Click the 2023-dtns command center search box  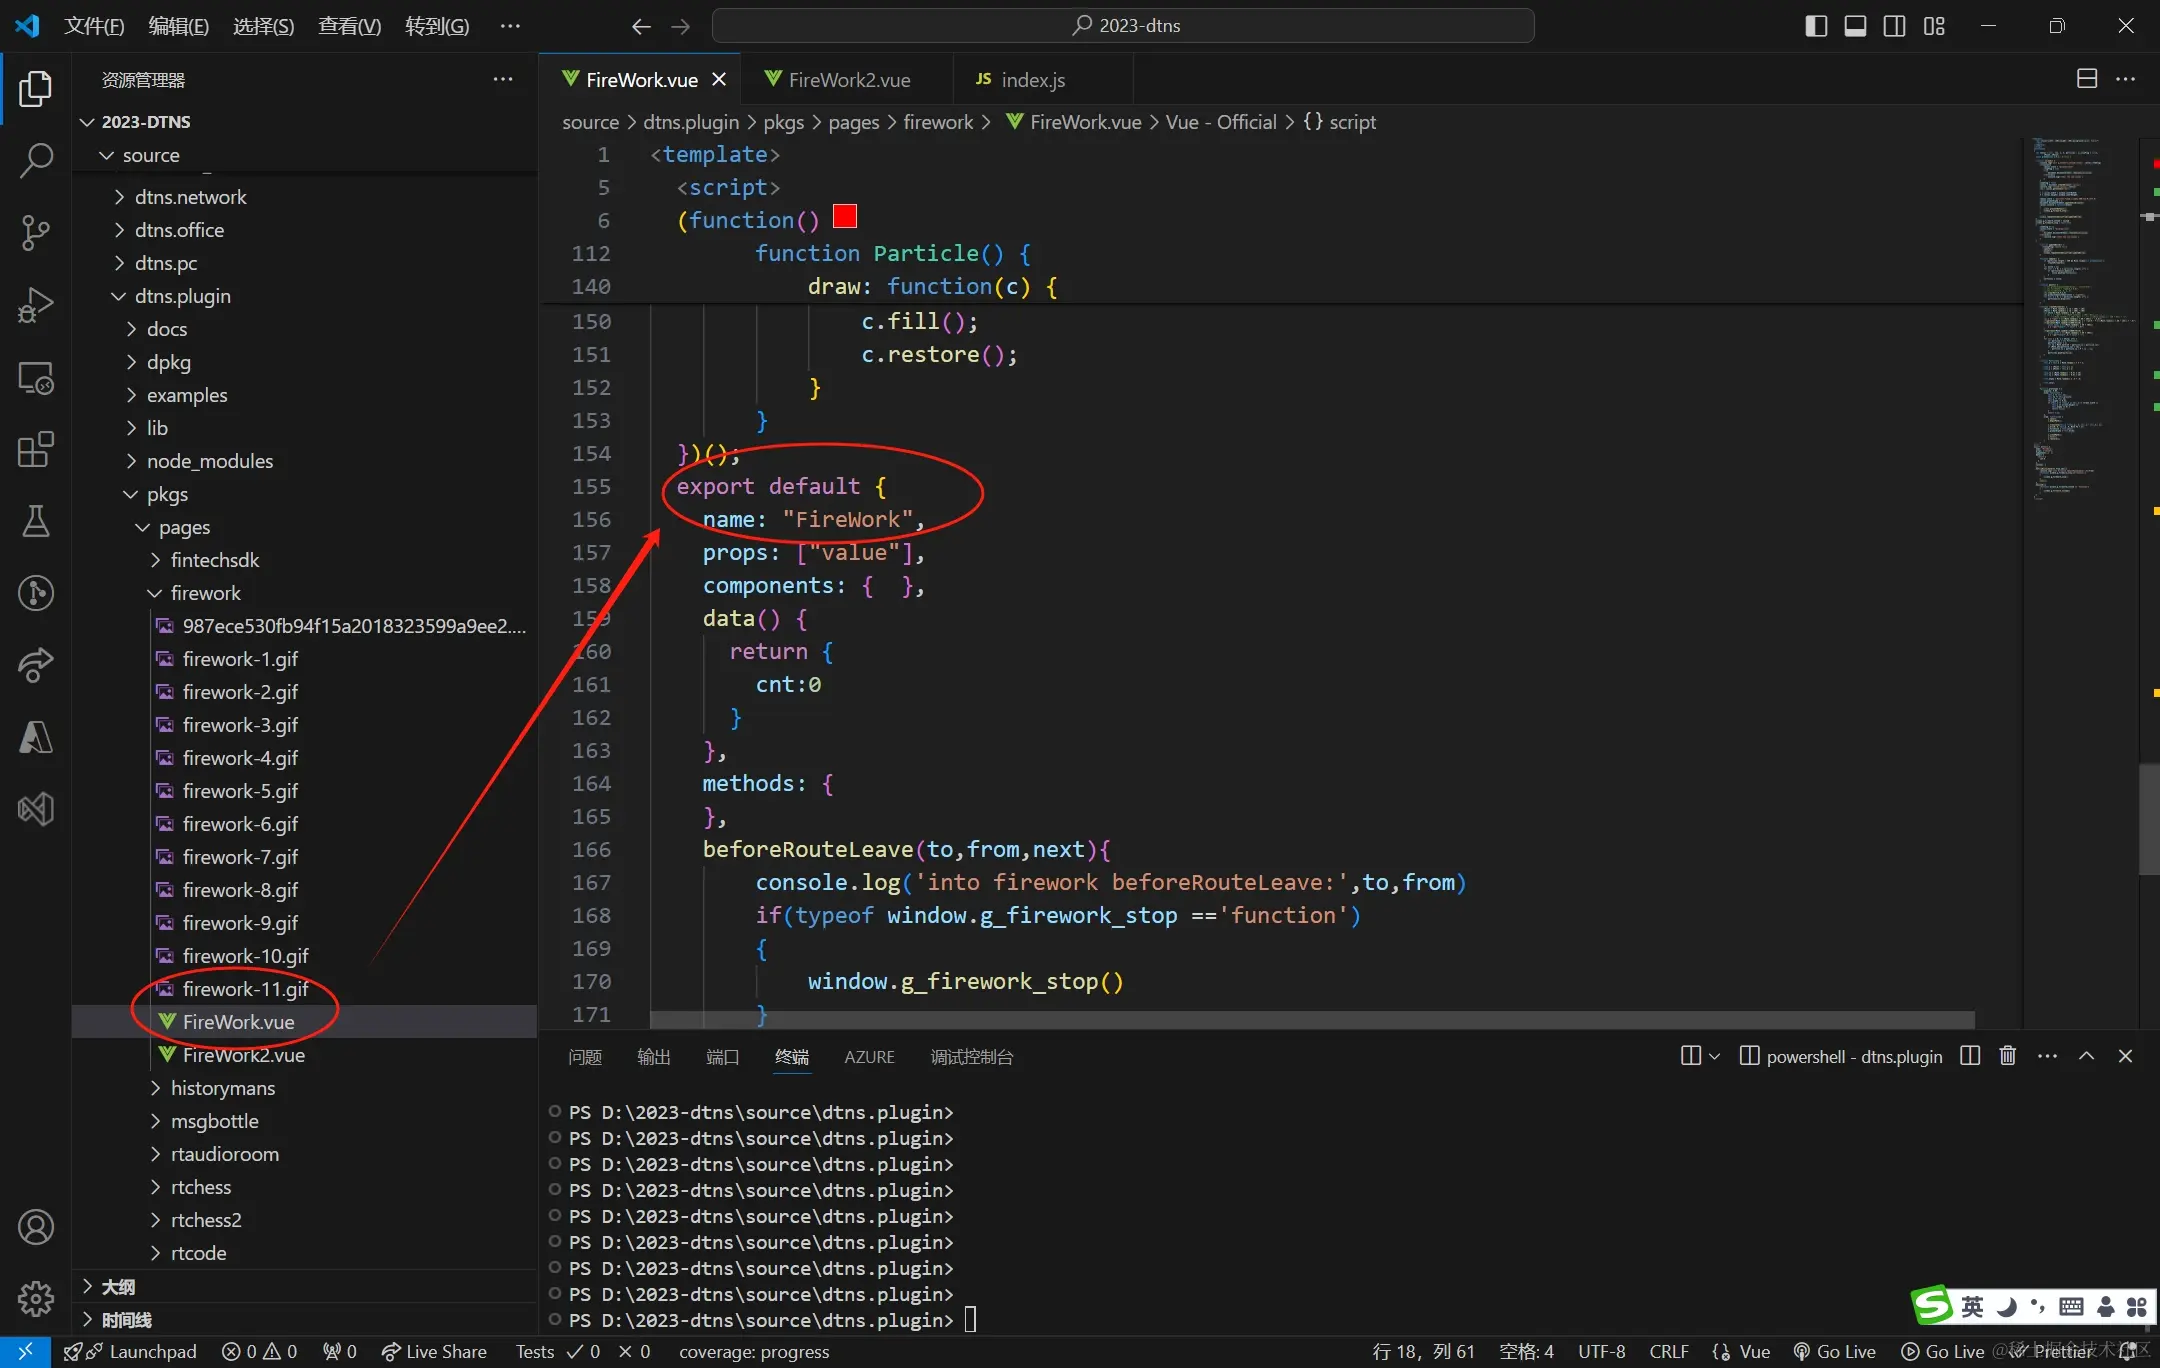pos(1124,26)
